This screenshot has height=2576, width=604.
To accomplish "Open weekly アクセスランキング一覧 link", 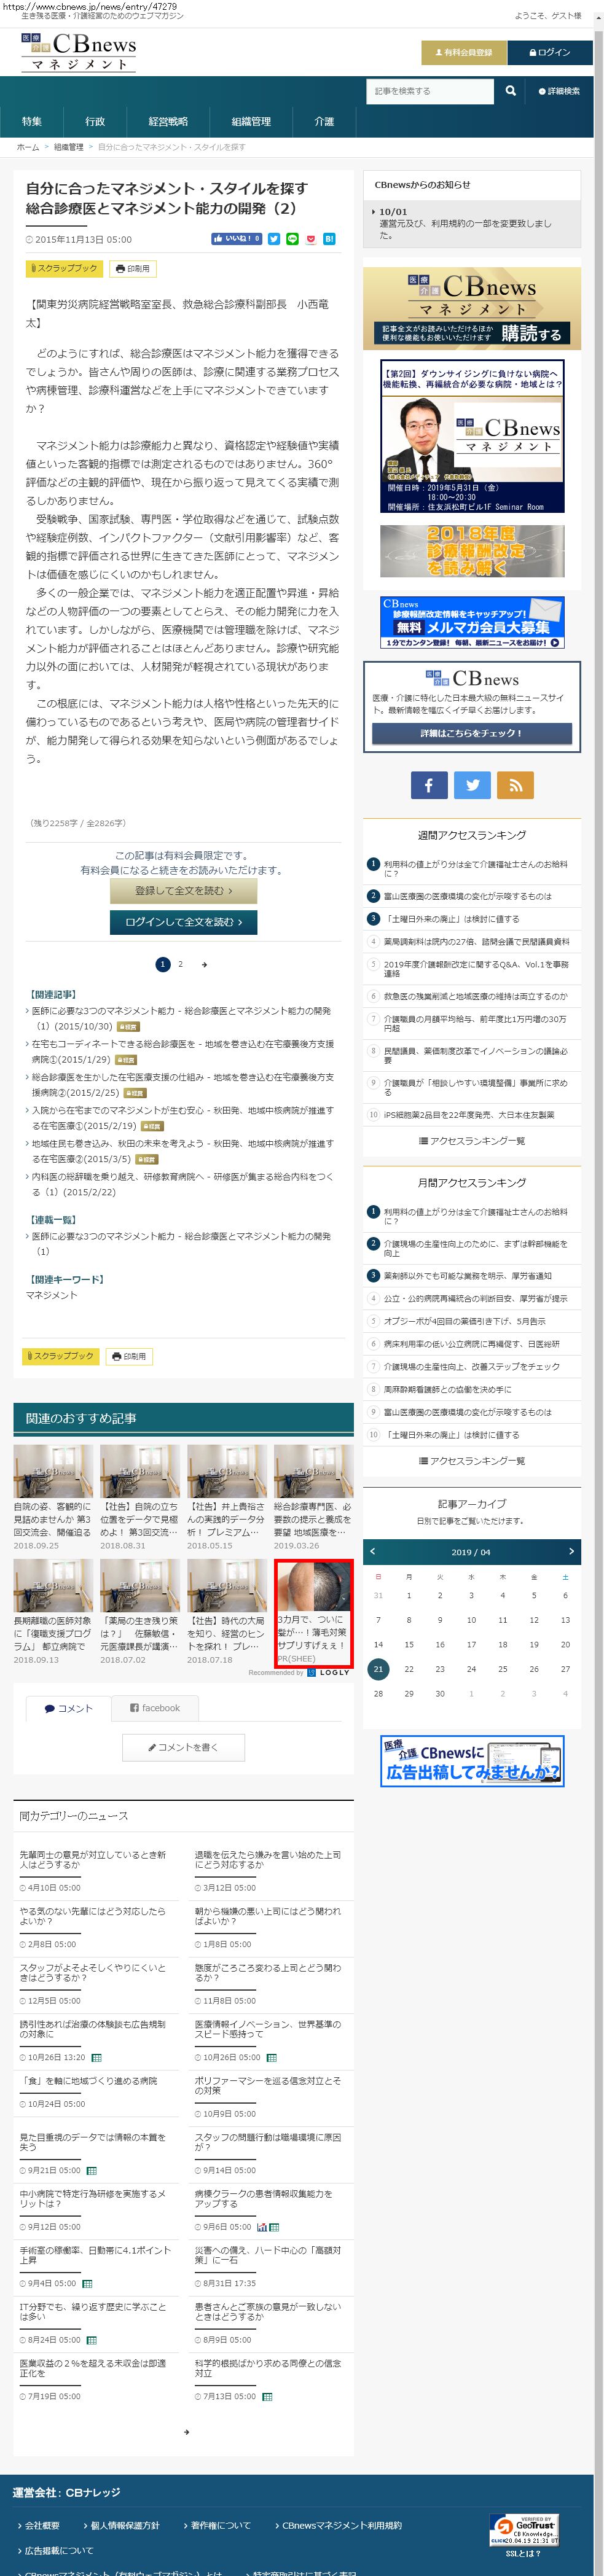I will (x=472, y=1141).
